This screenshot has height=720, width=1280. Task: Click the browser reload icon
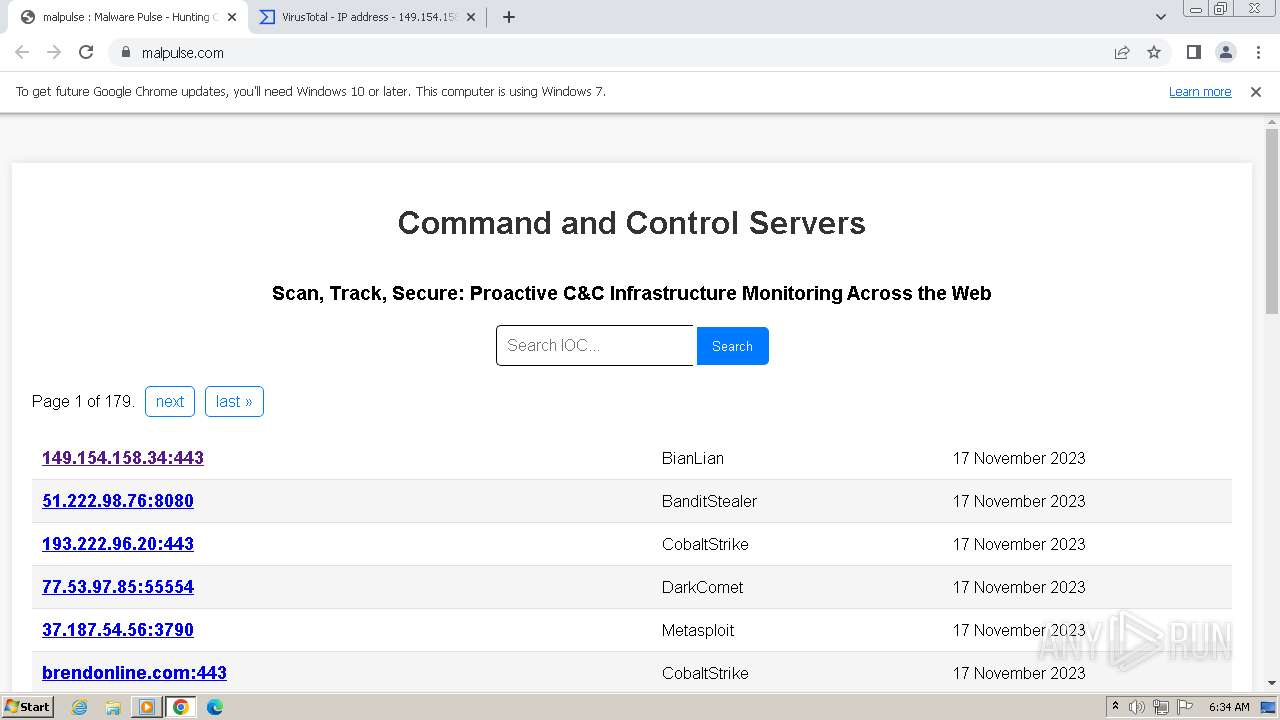pos(86,53)
